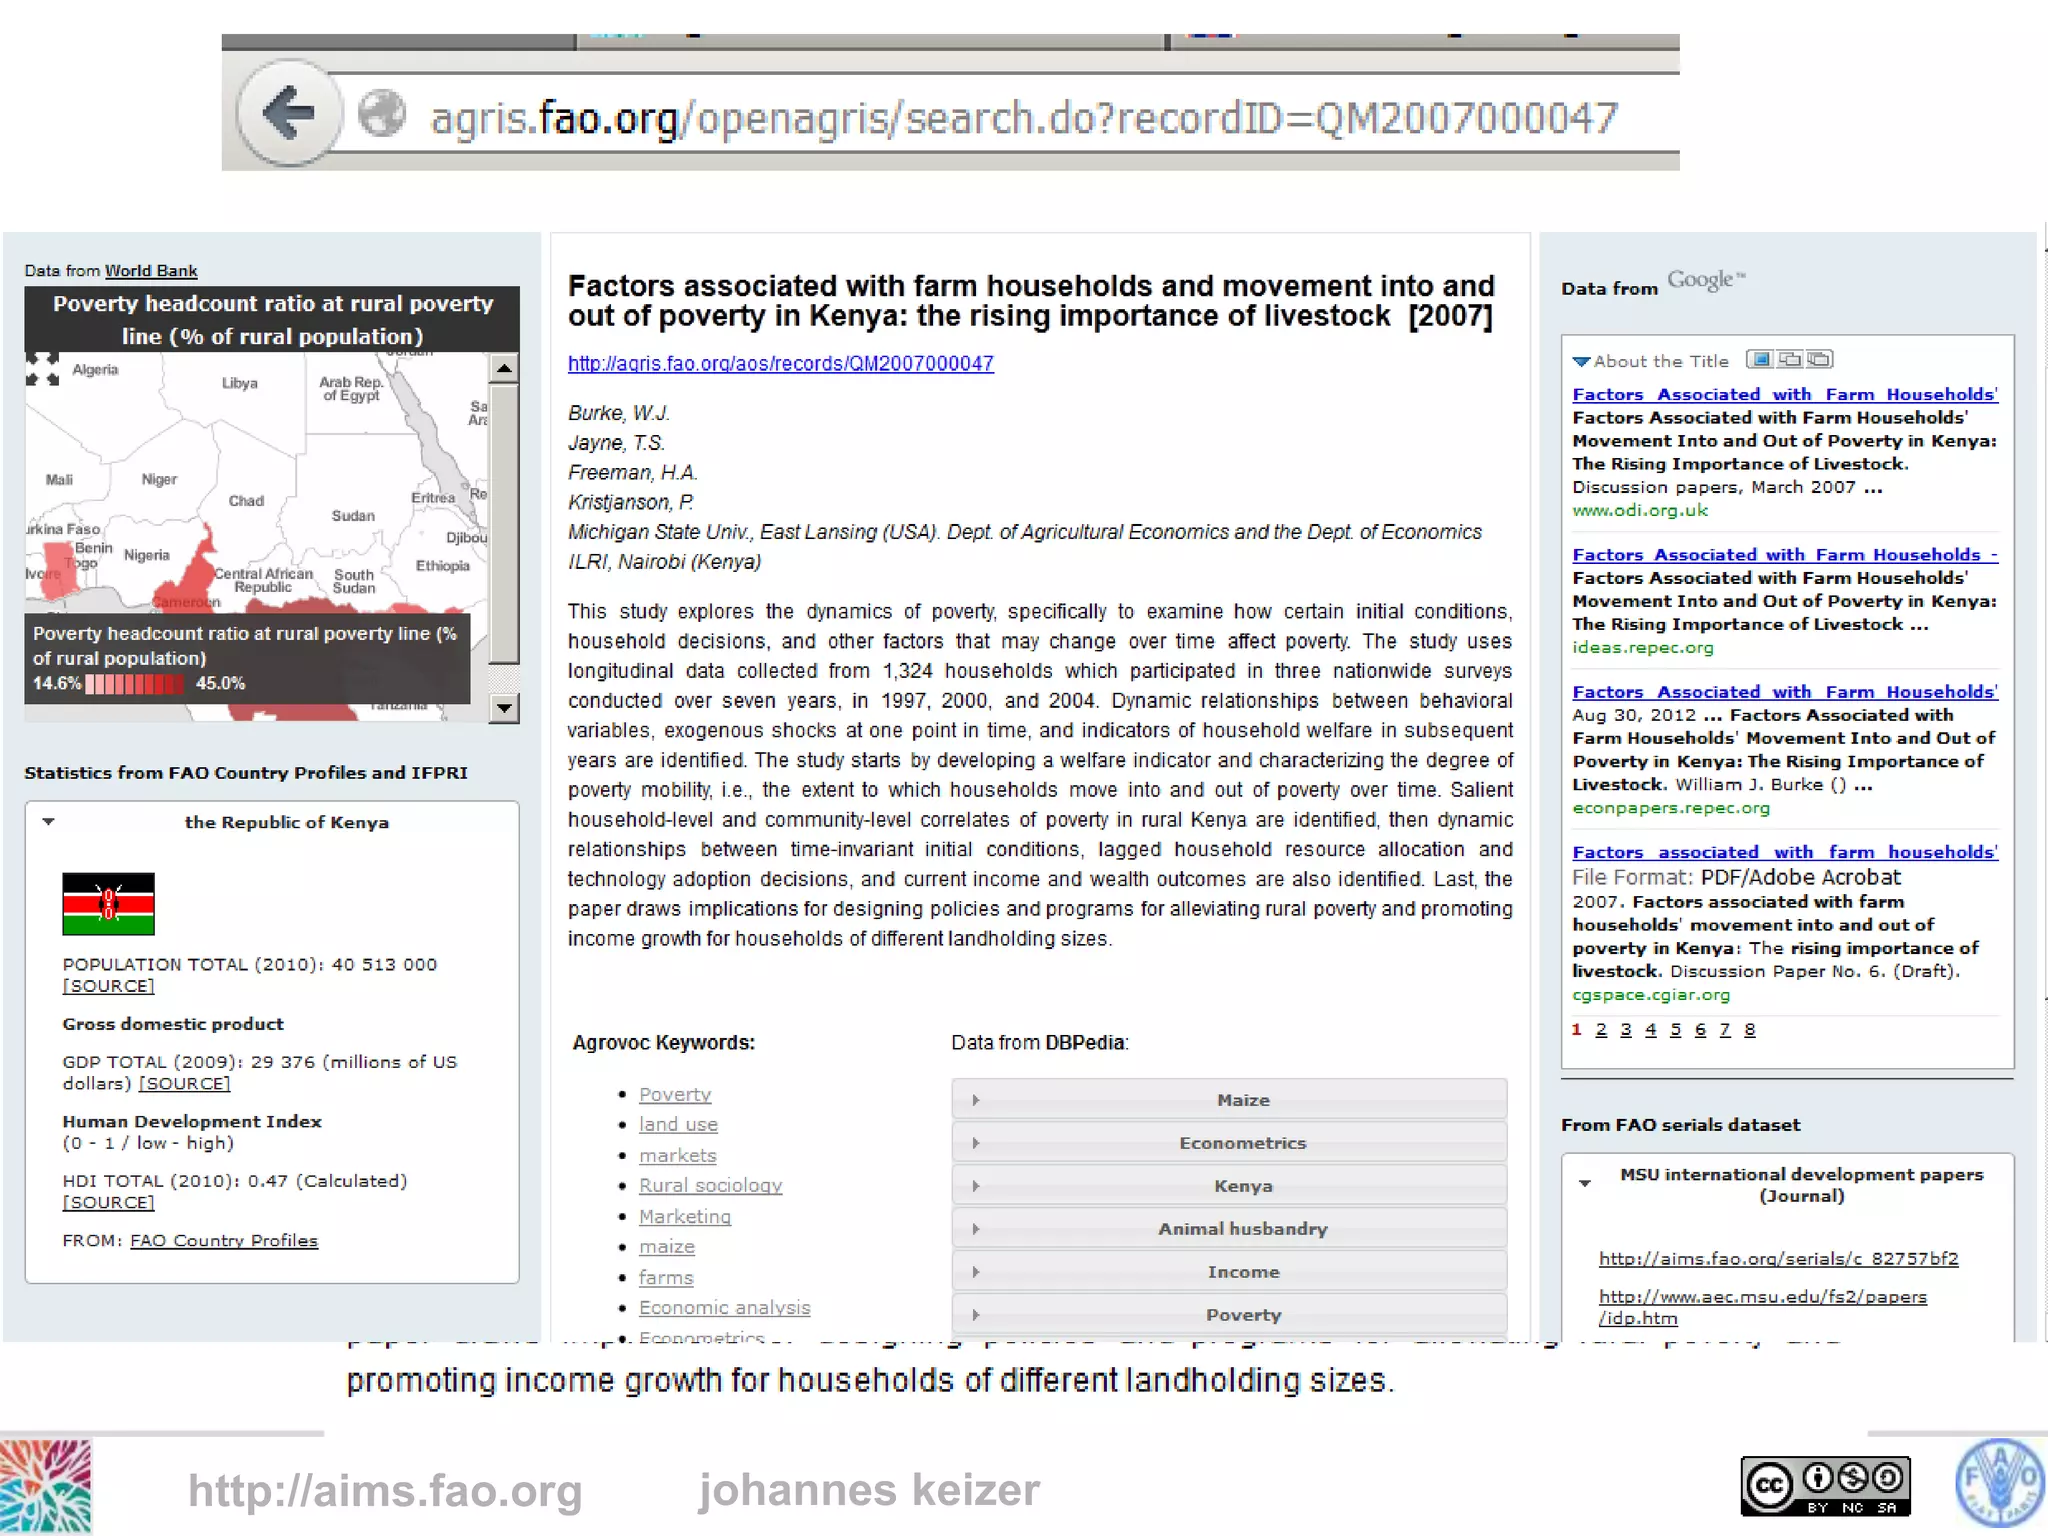Go to Google results page 2
Image resolution: width=2048 pixels, height=1536 pixels.
[1601, 1030]
